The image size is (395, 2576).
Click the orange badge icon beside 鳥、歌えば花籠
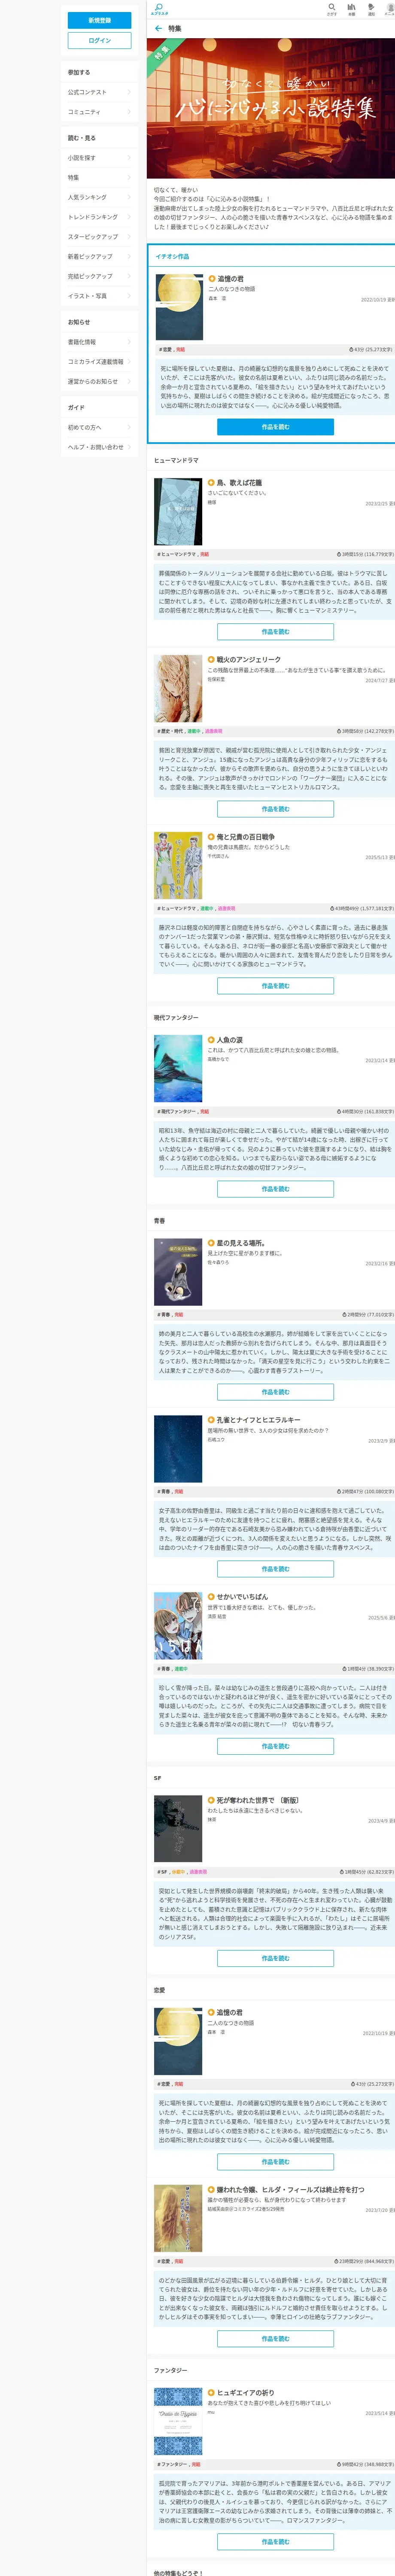coord(211,482)
